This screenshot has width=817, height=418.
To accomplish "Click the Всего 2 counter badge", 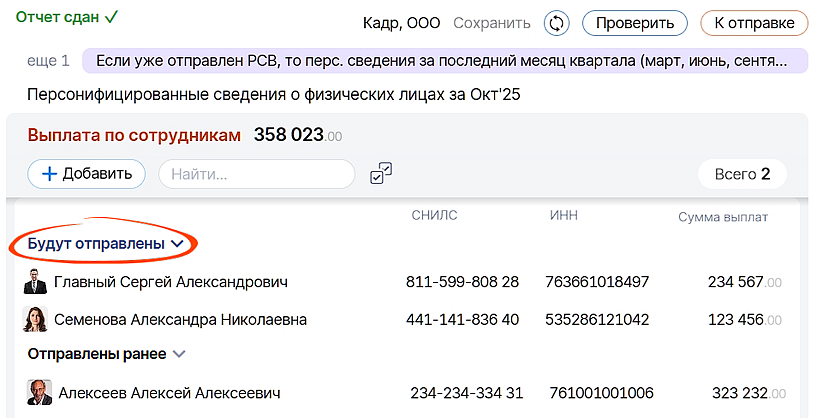I will (x=742, y=174).
